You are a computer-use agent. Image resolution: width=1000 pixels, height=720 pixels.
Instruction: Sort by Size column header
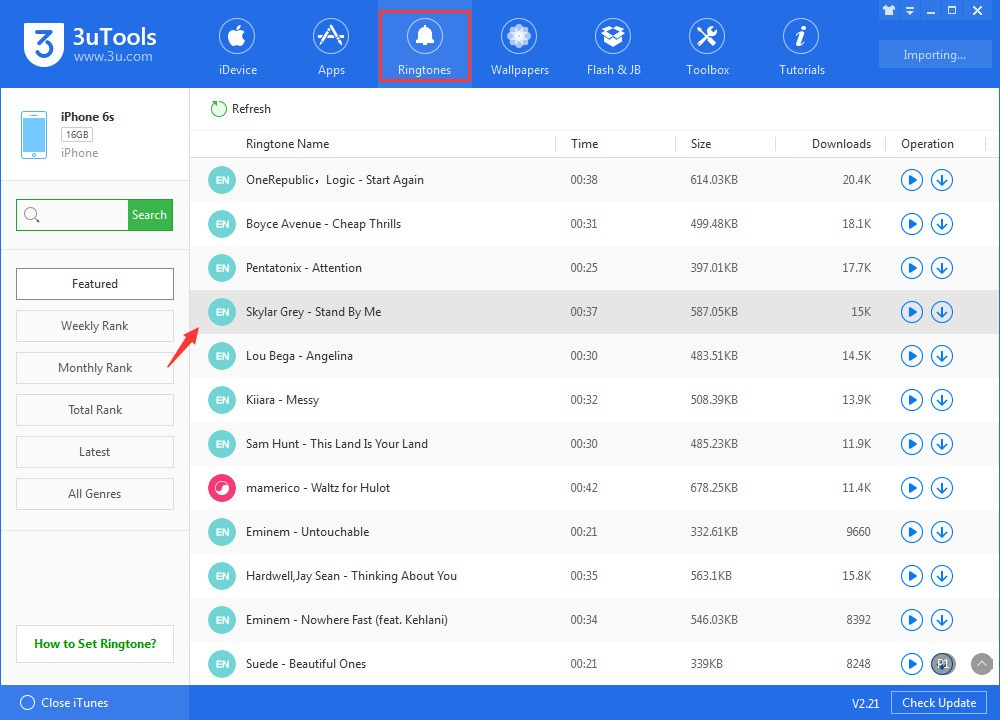(x=701, y=144)
